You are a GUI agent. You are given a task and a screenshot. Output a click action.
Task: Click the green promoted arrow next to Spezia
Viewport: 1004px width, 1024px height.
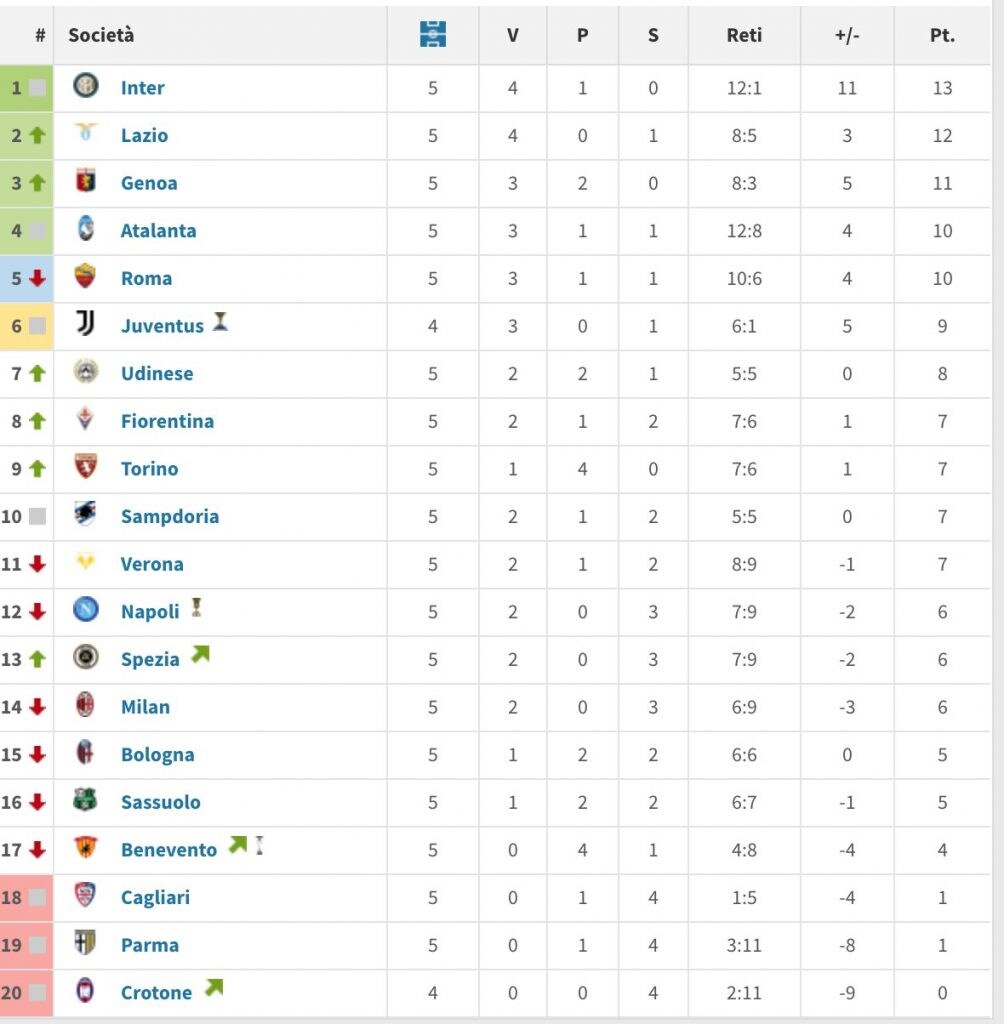pos(201,654)
